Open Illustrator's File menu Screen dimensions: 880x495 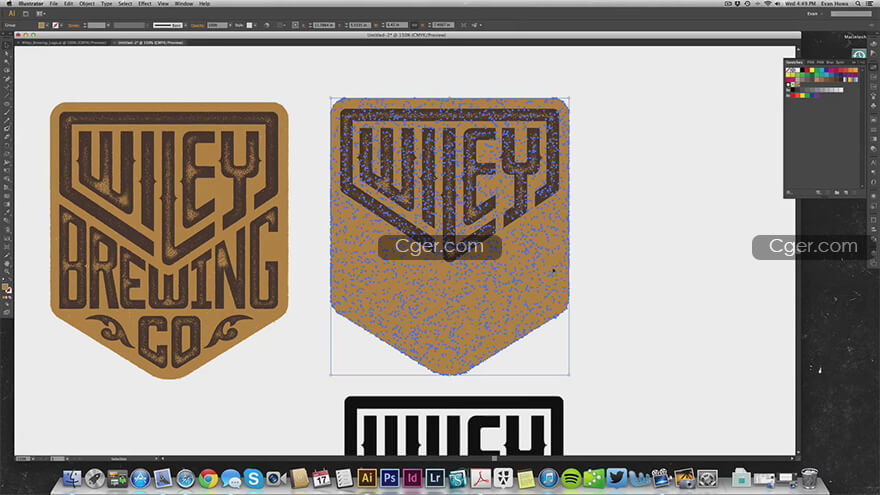click(x=53, y=3)
